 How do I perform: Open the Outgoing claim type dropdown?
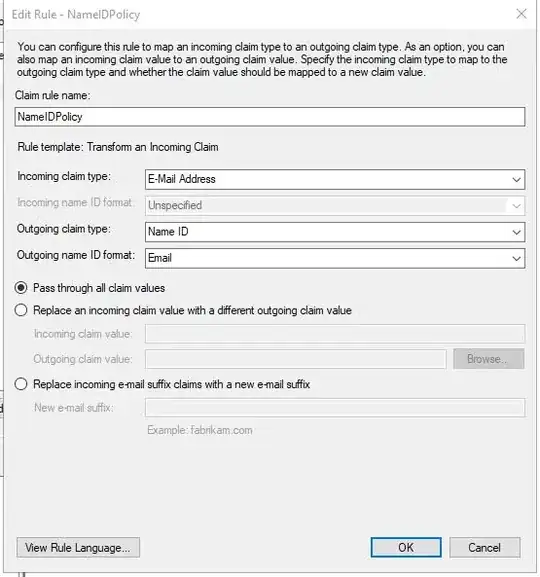pos(335,232)
